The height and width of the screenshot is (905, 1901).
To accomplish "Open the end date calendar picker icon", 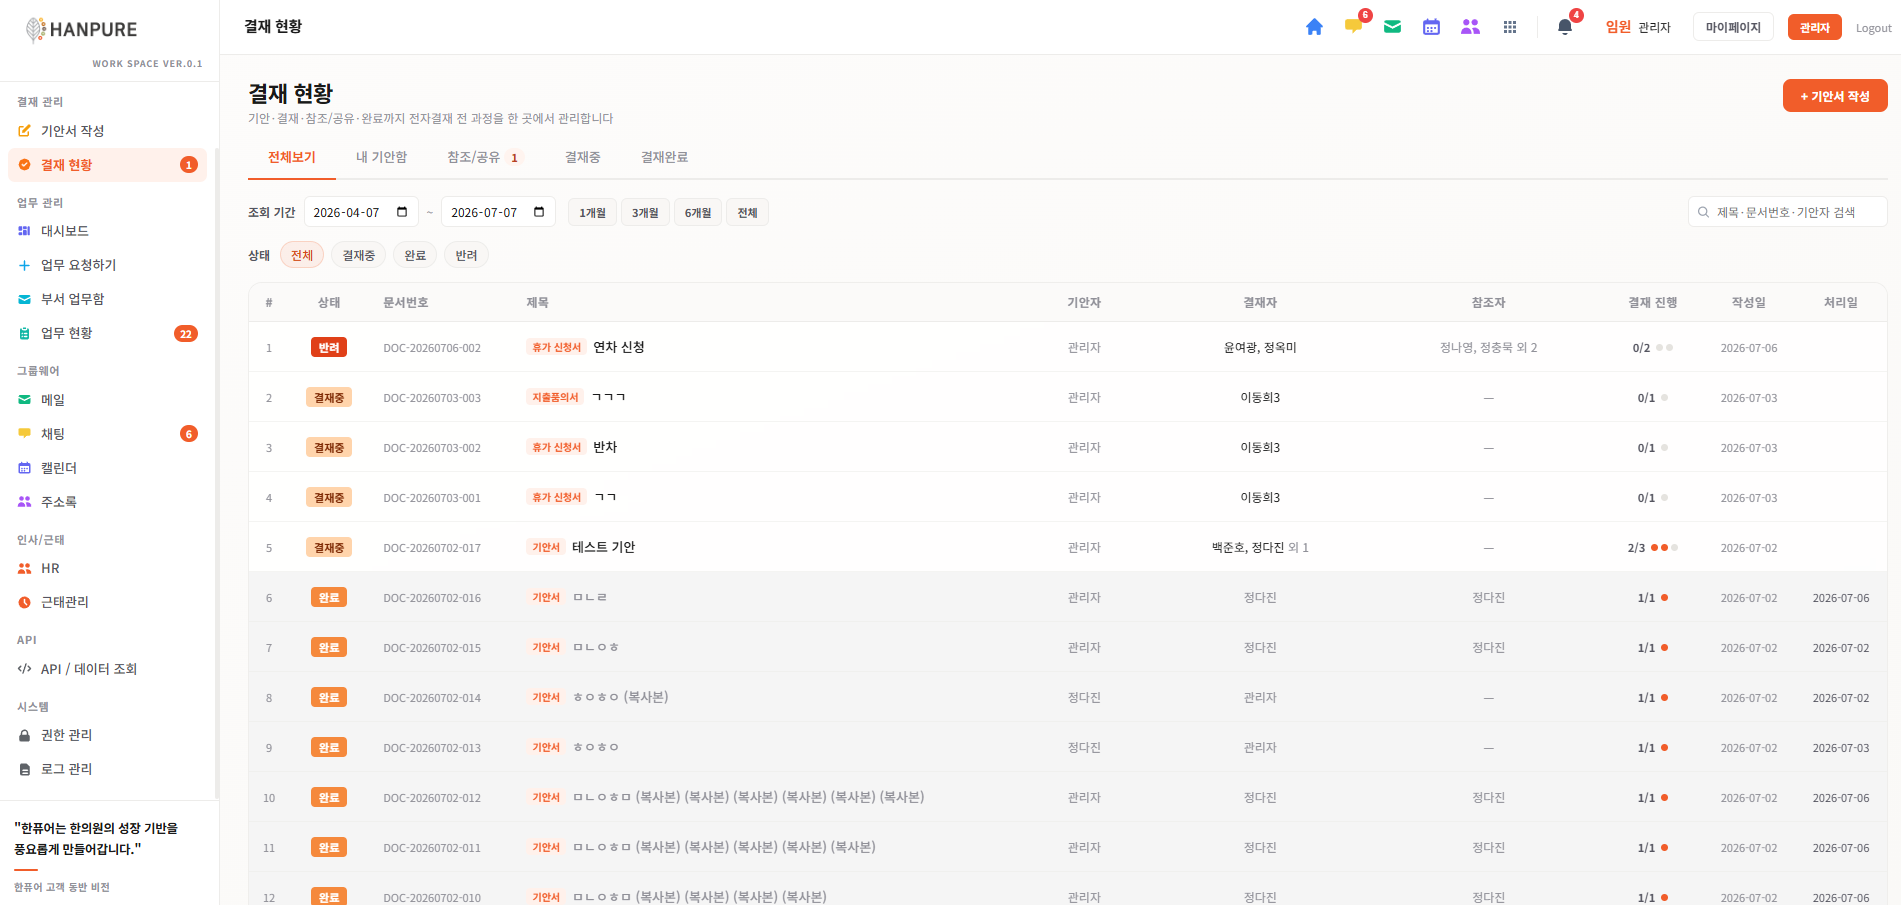I will click(x=539, y=212).
